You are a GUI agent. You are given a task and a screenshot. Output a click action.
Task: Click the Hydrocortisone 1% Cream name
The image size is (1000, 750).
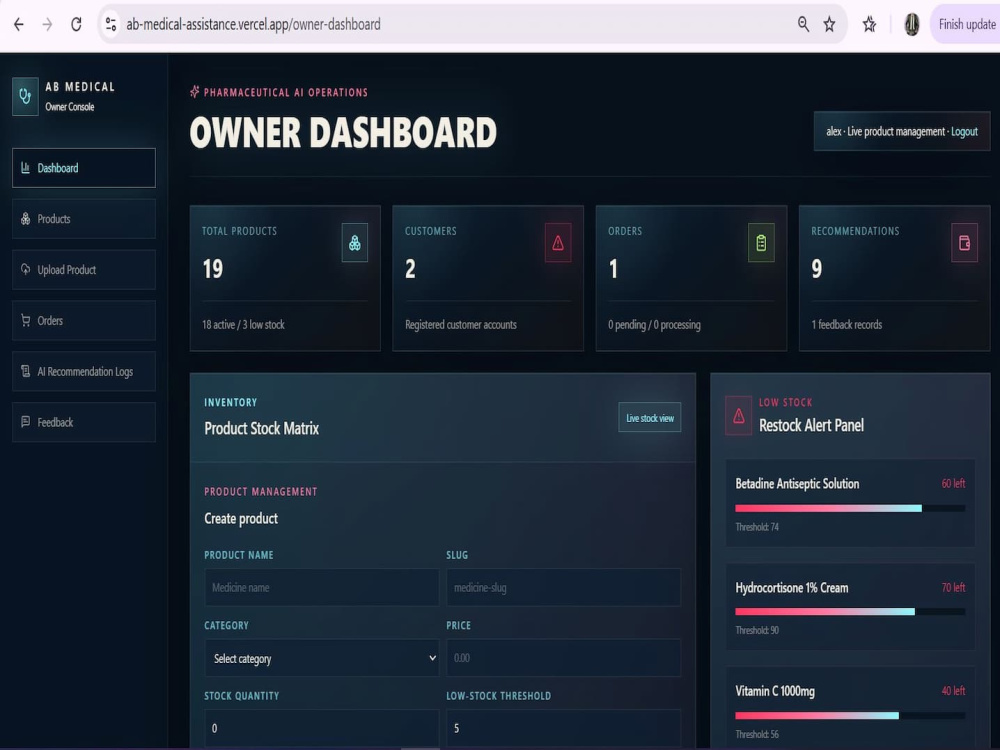pyautogui.click(x=791, y=587)
